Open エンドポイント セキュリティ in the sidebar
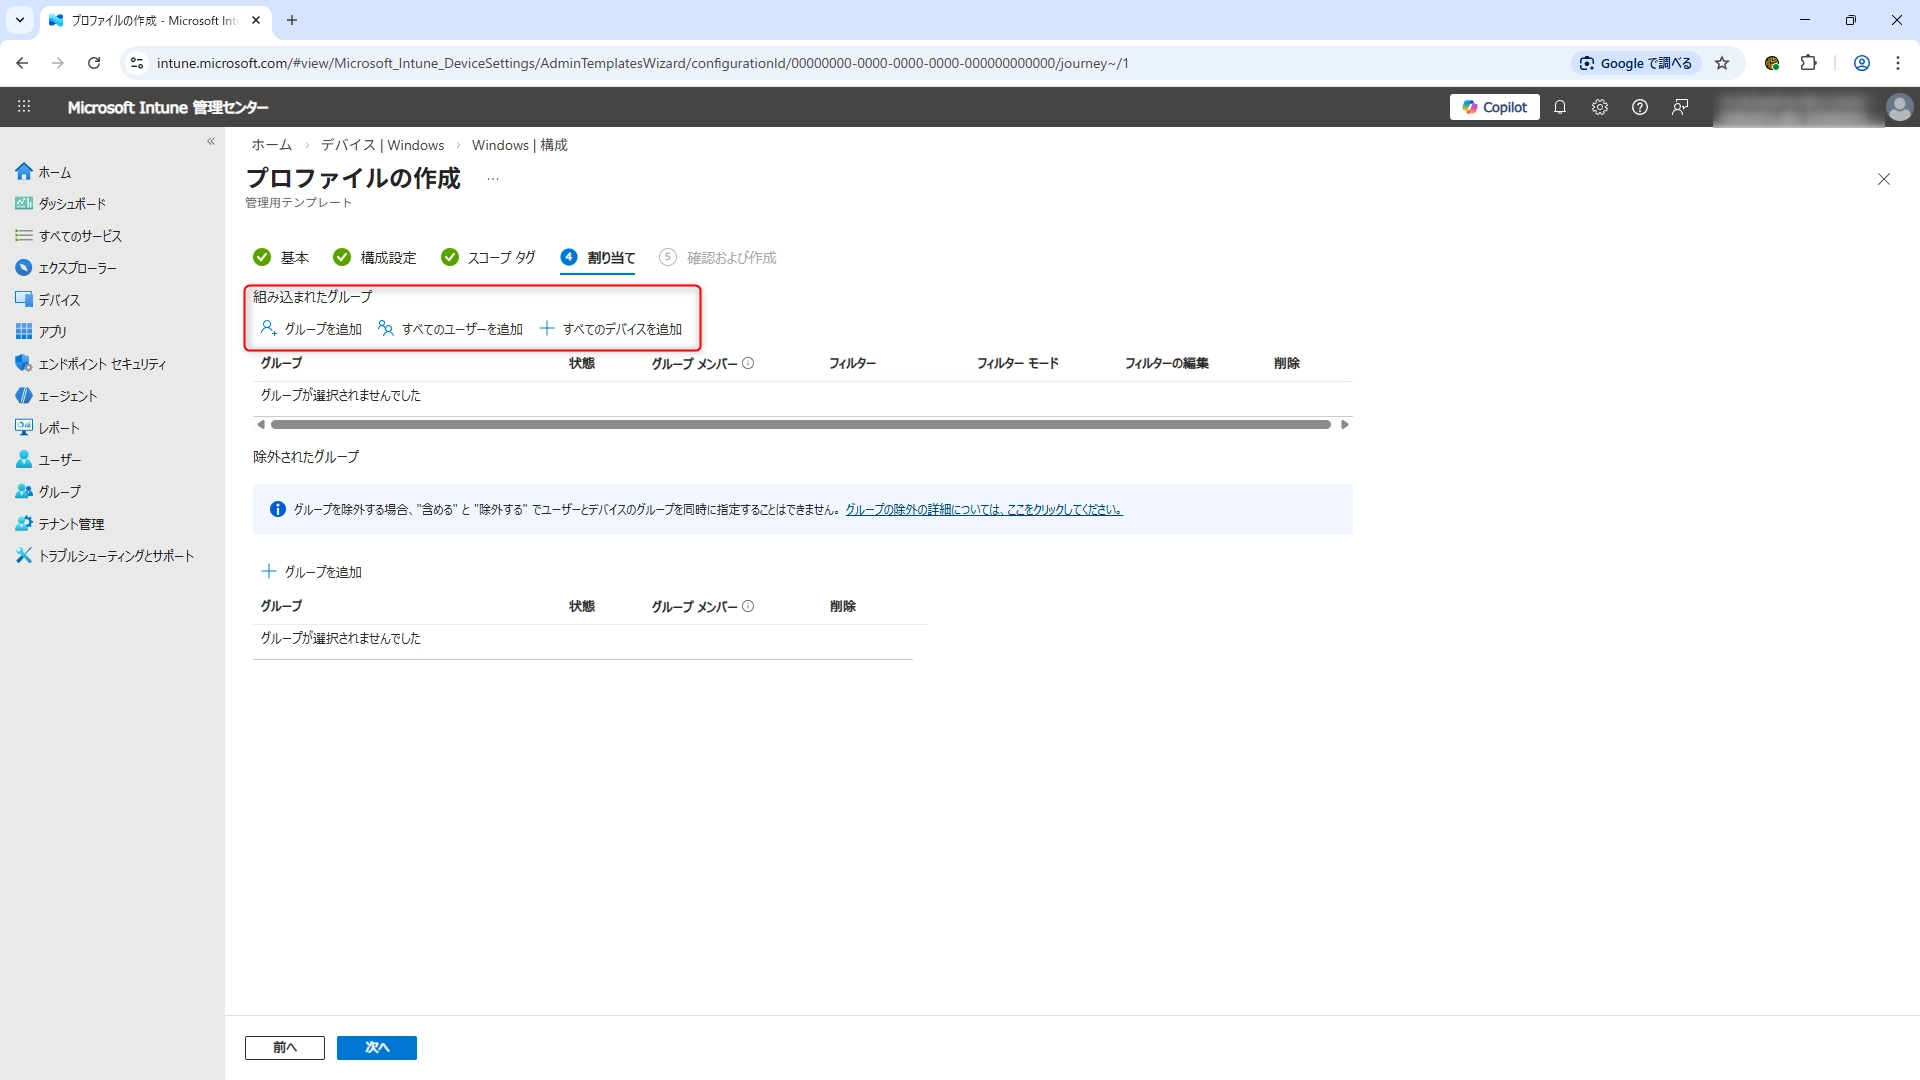 pos(102,364)
